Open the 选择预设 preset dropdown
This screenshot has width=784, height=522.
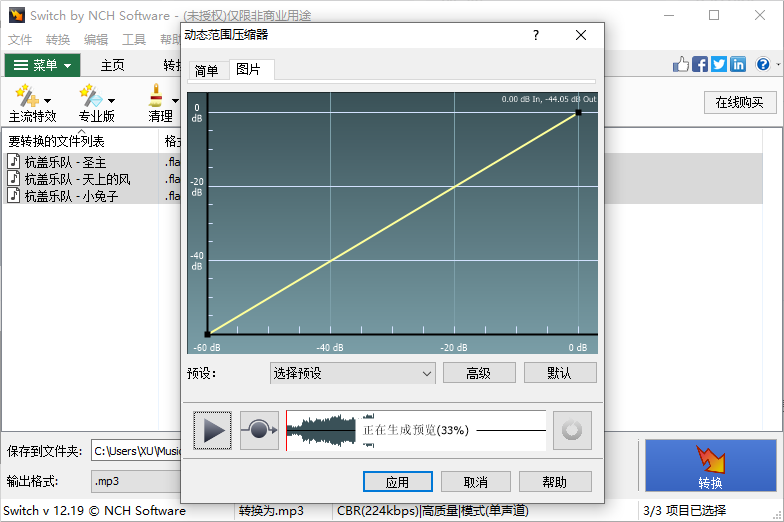point(352,373)
